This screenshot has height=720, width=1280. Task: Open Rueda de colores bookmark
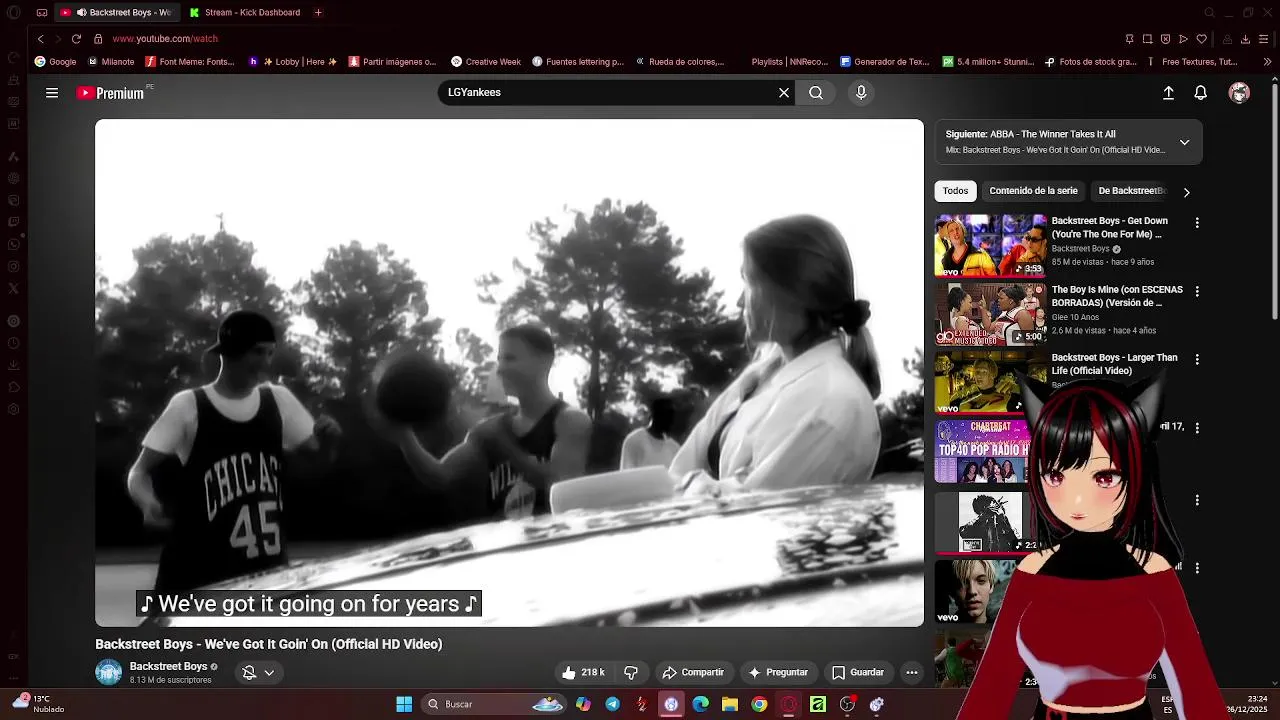click(680, 62)
